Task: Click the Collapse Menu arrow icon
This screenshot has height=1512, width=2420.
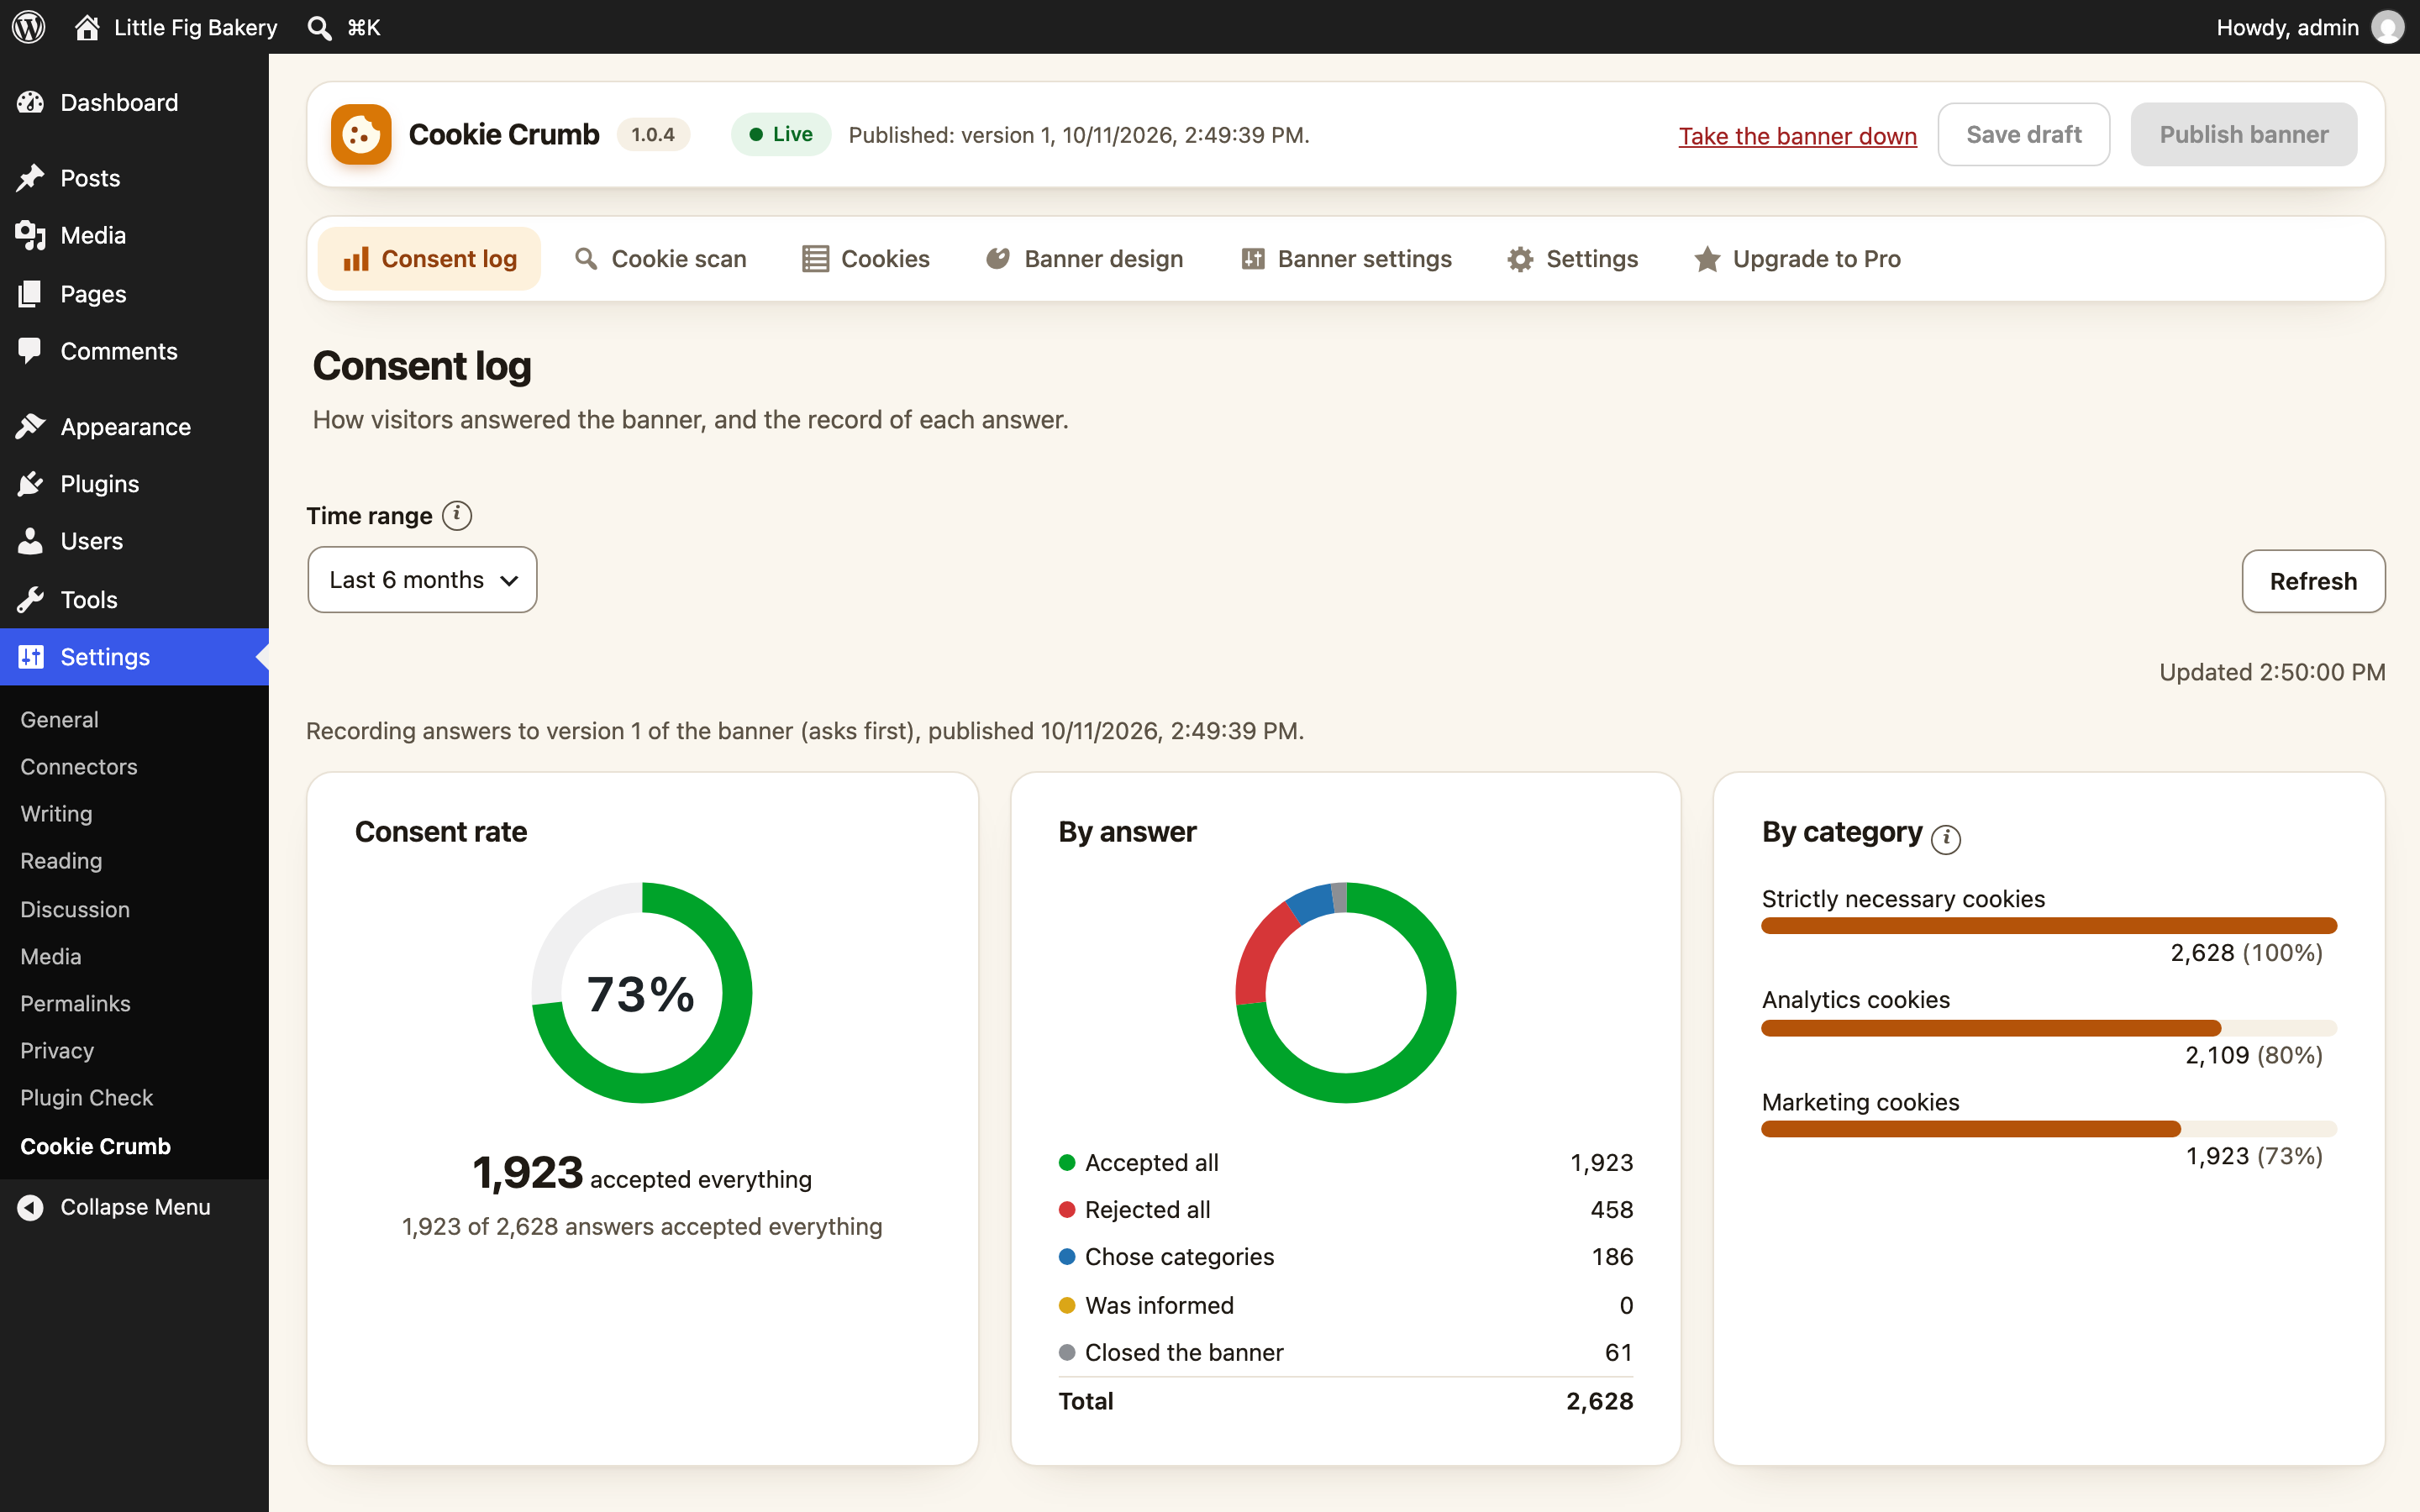Action: point(31,1207)
